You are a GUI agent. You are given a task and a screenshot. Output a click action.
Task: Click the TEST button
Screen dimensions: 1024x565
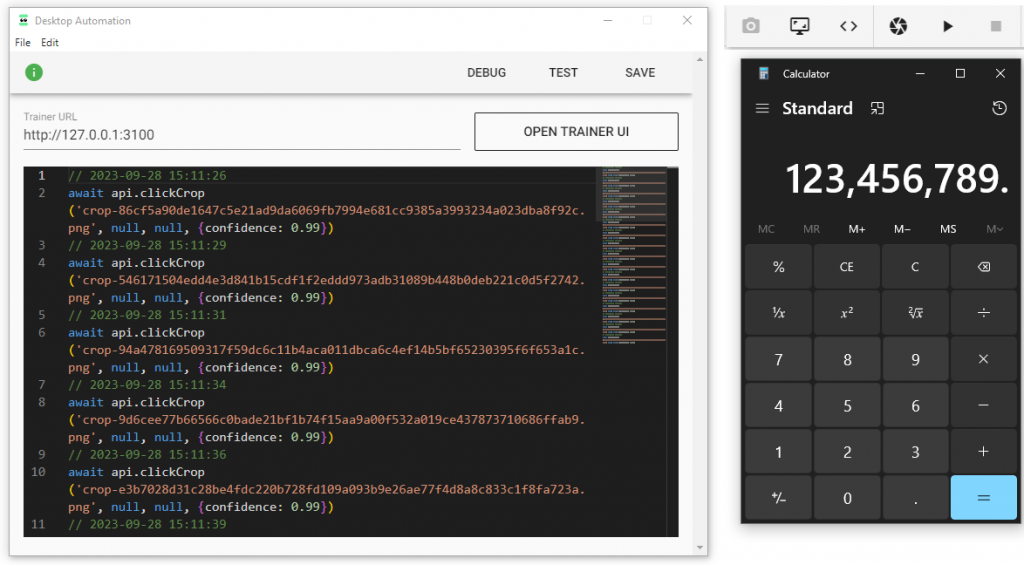pos(563,73)
